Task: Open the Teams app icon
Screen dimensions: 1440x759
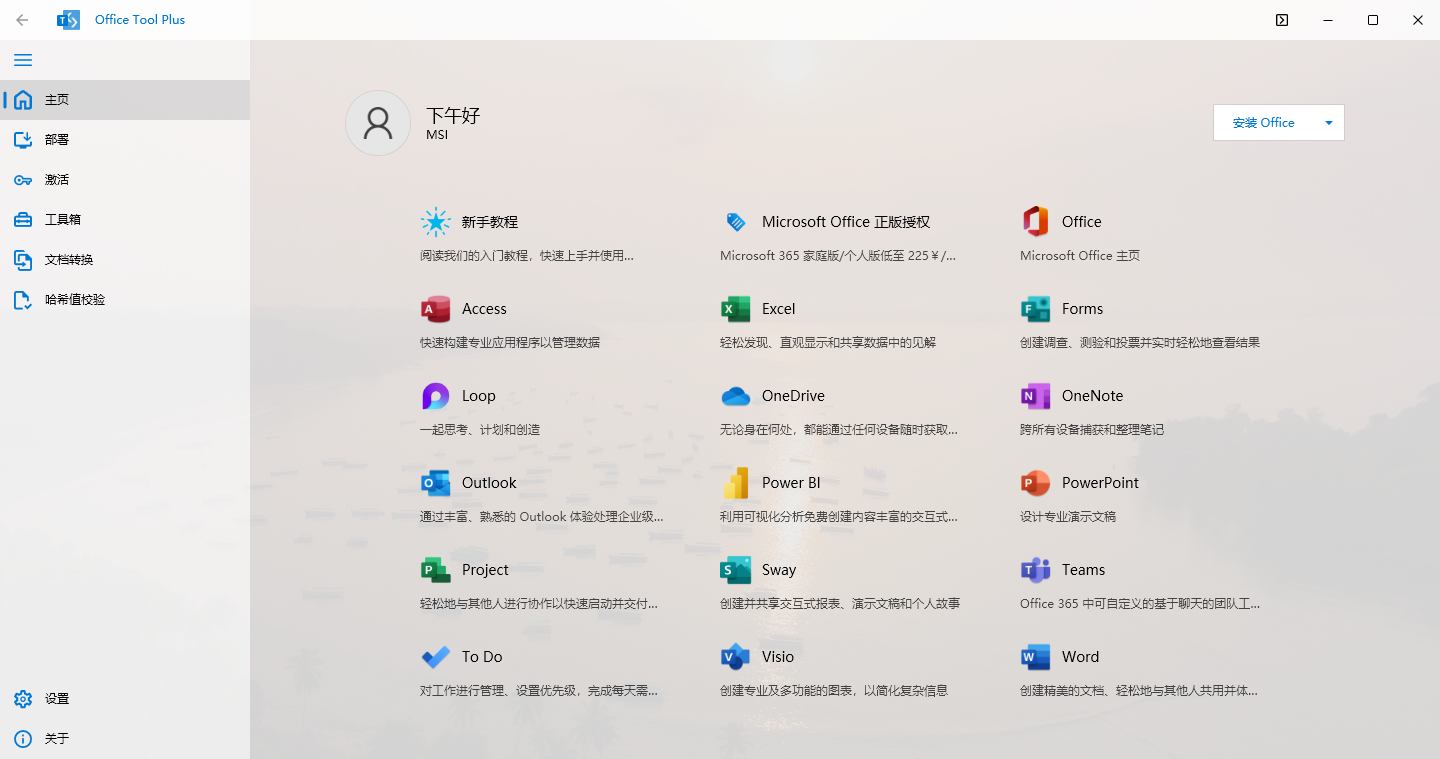Action: click(1036, 570)
